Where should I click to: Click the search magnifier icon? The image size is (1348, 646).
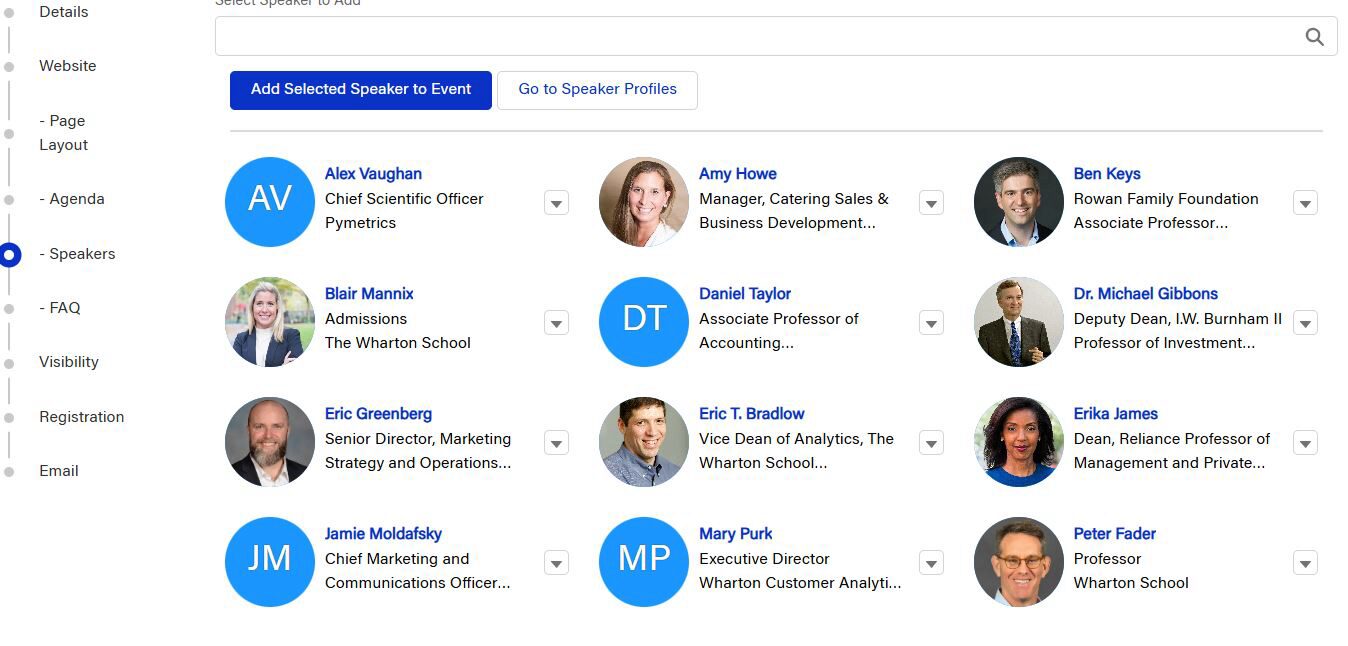click(x=1314, y=37)
